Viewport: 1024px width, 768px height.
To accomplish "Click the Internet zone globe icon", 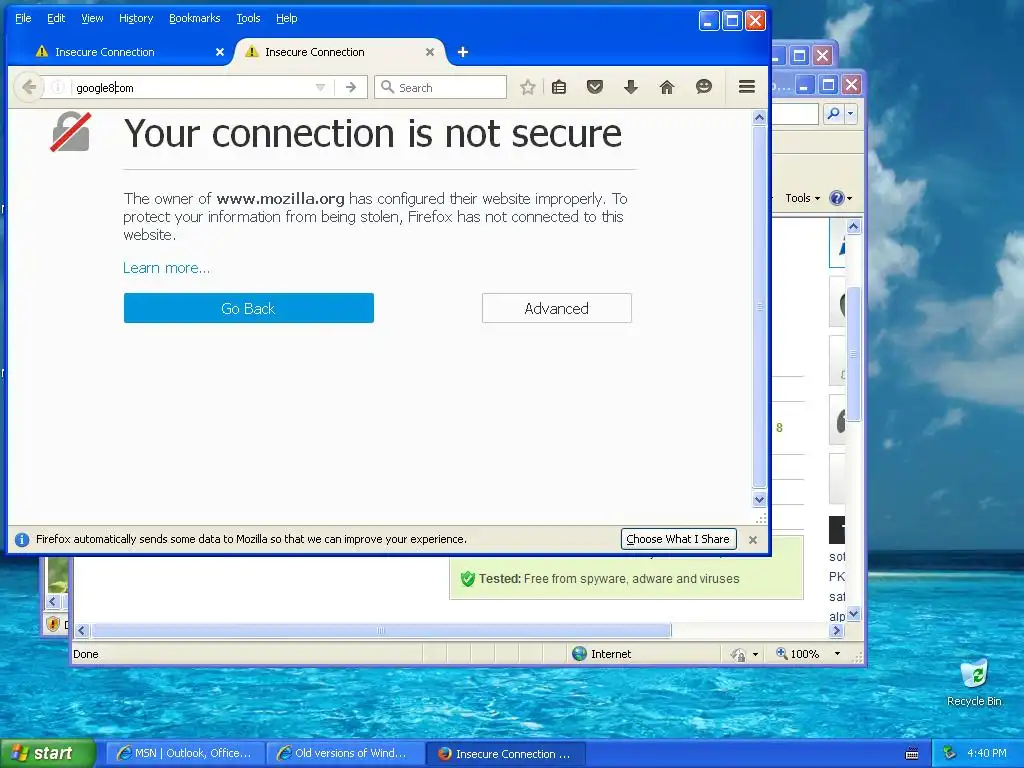I will (579, 654).
